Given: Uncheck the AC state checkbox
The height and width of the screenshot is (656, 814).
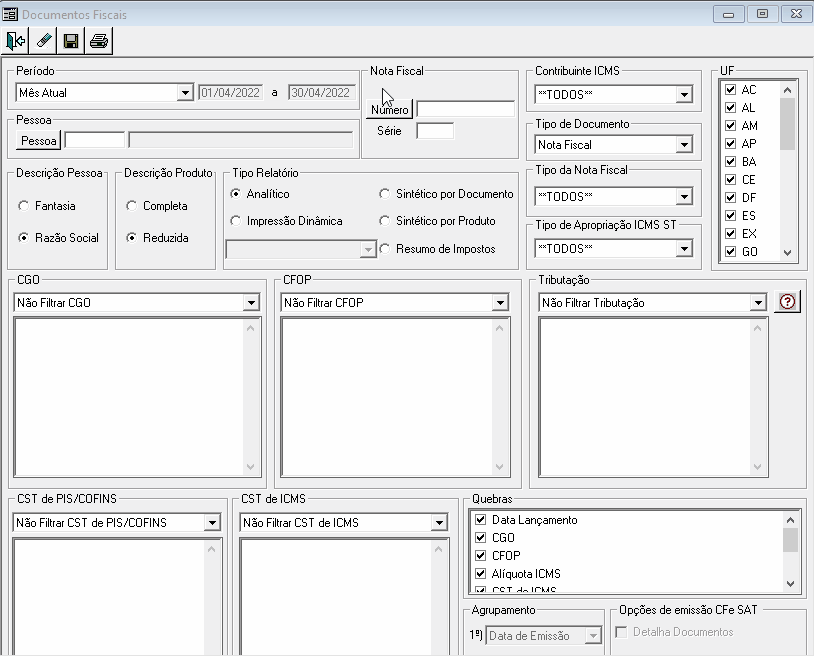Looking at the screenshot, I should (730, 89).
